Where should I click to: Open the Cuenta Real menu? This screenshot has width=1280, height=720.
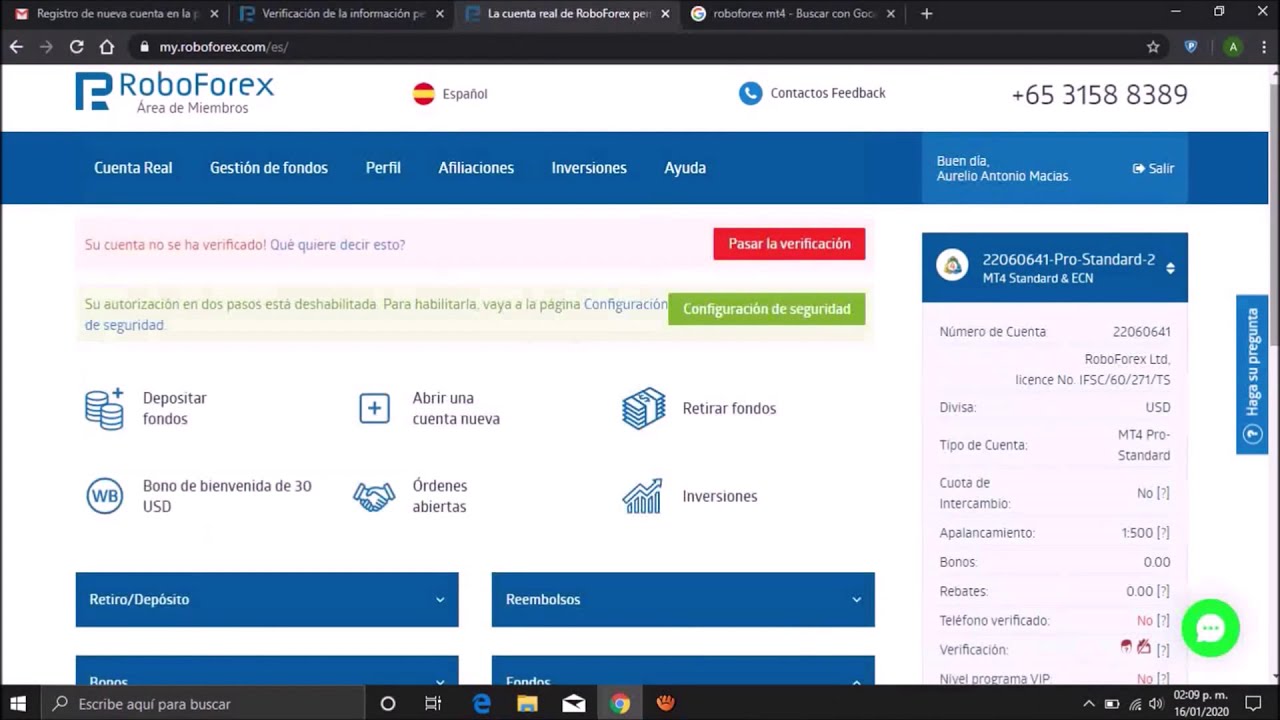(x=133, y=168)
